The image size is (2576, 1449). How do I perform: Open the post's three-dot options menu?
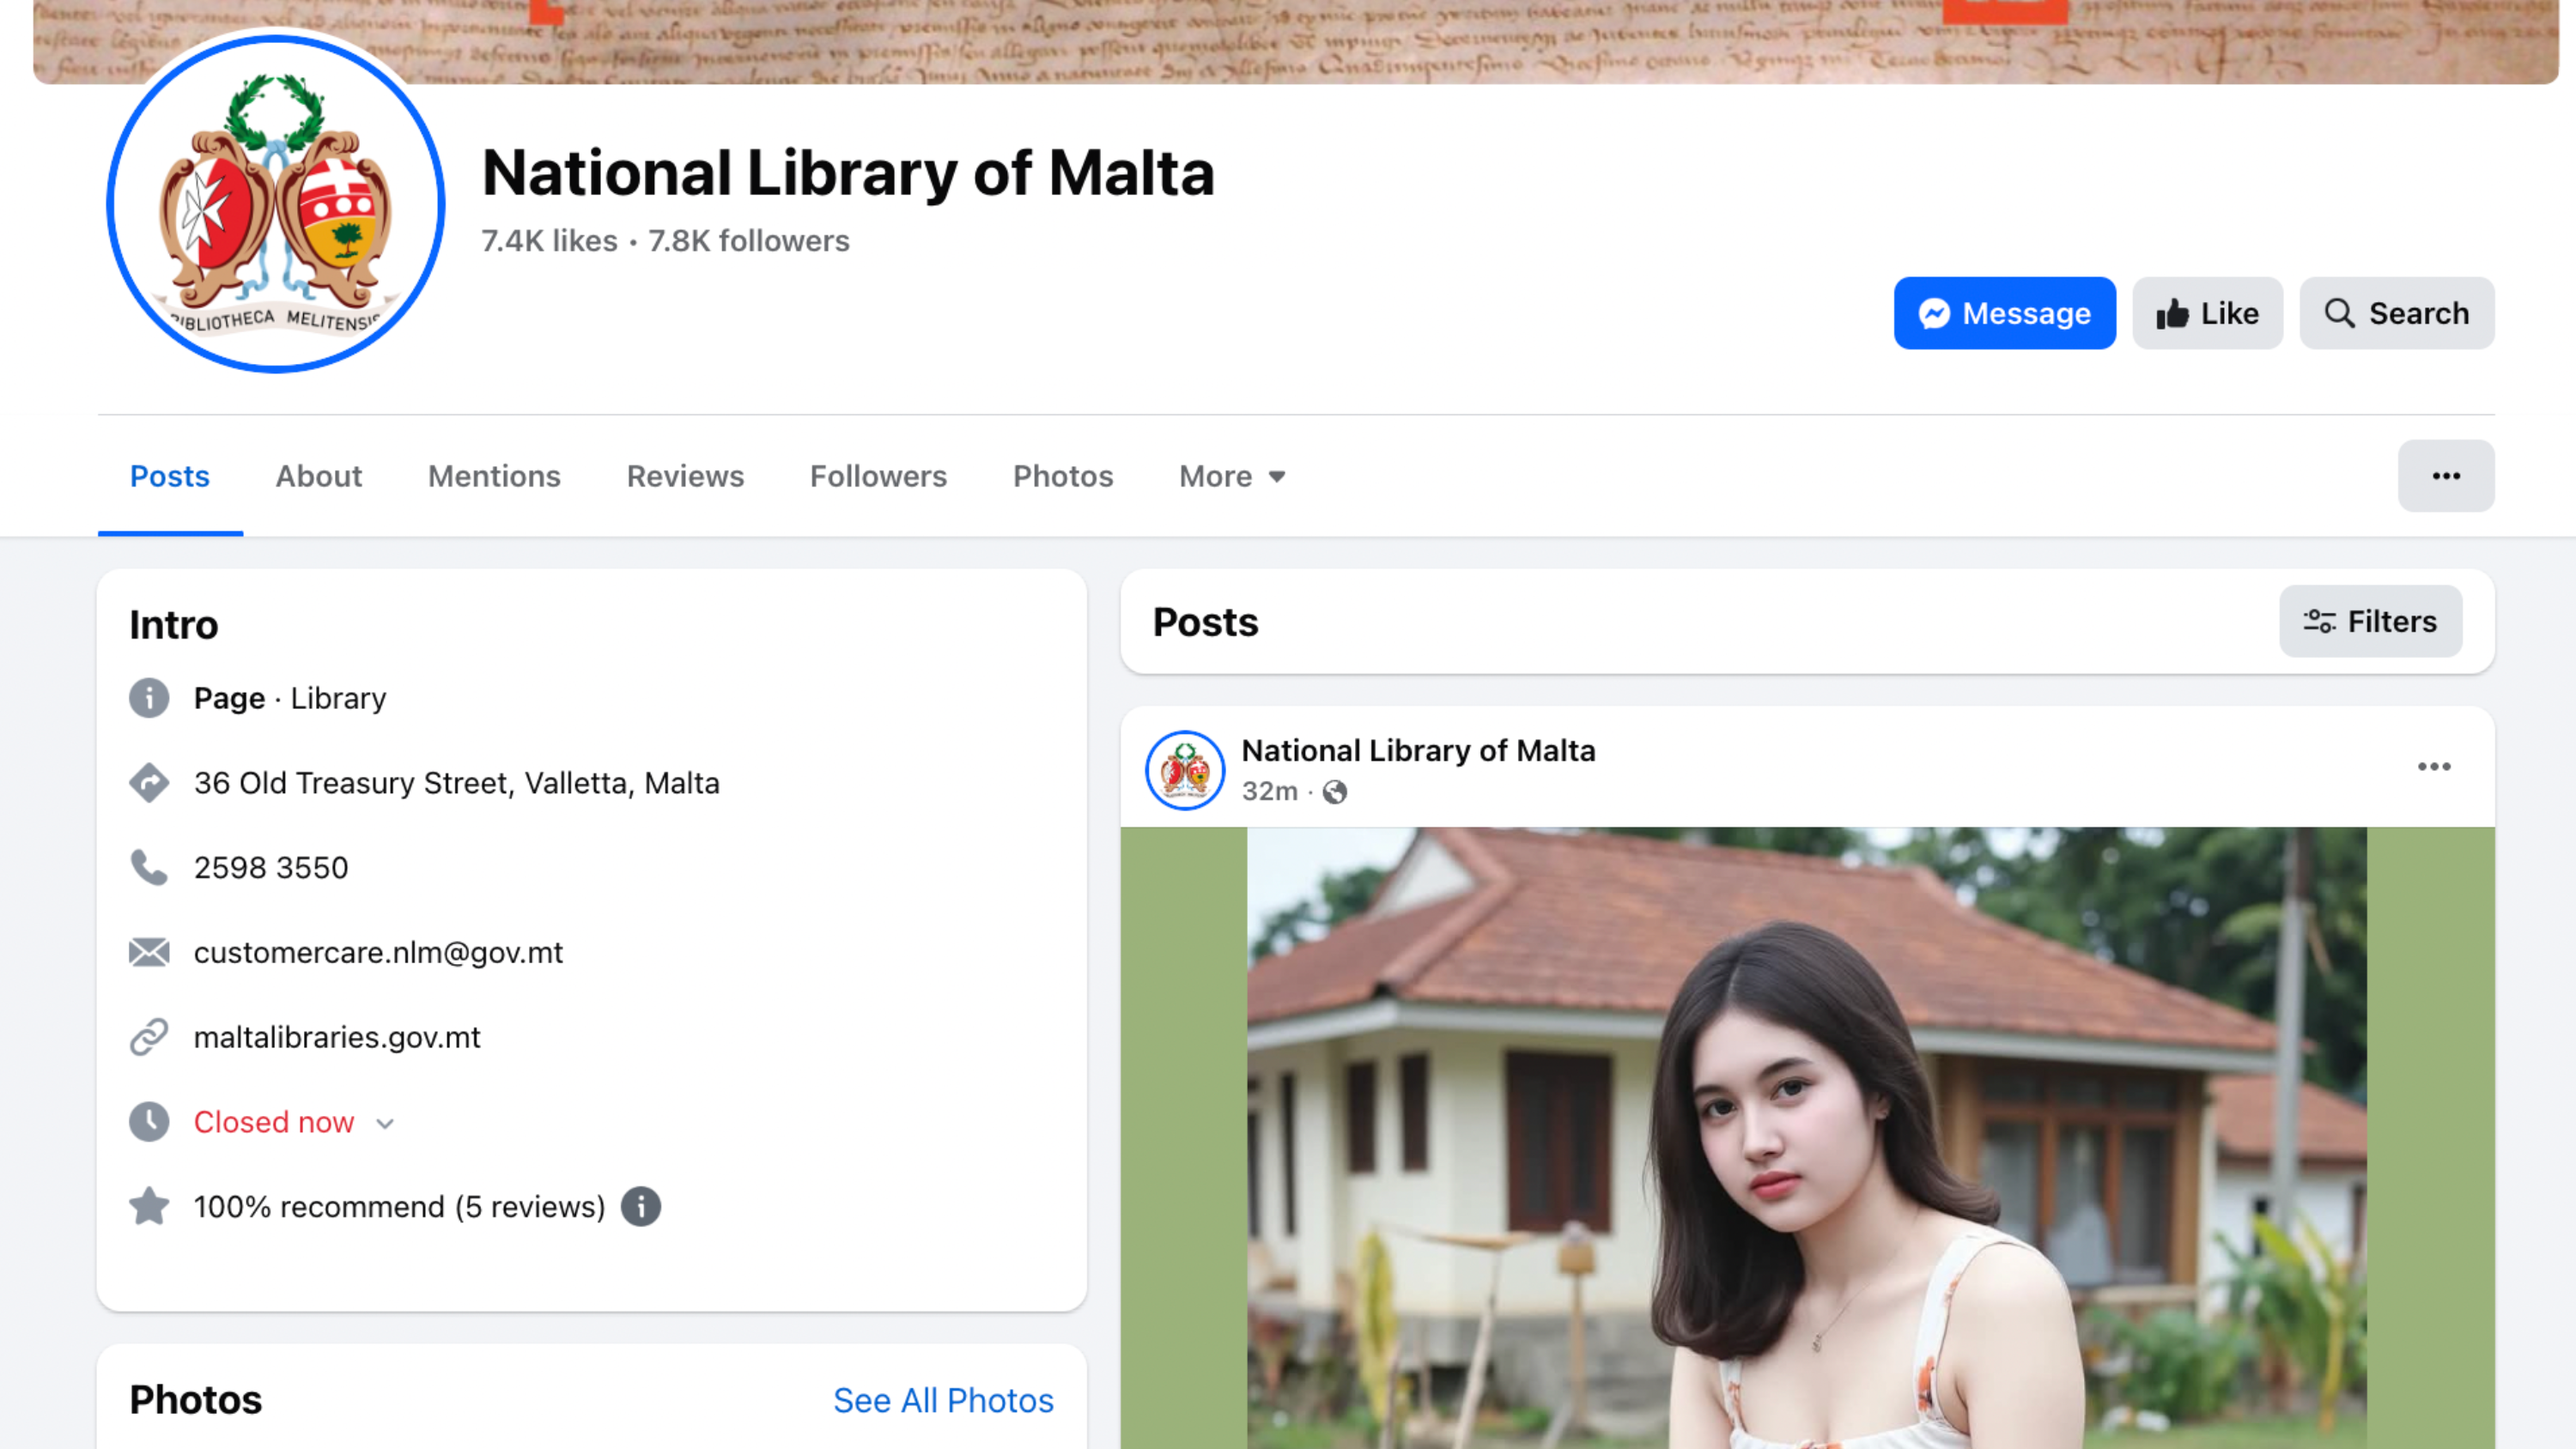coord(2434,767)
